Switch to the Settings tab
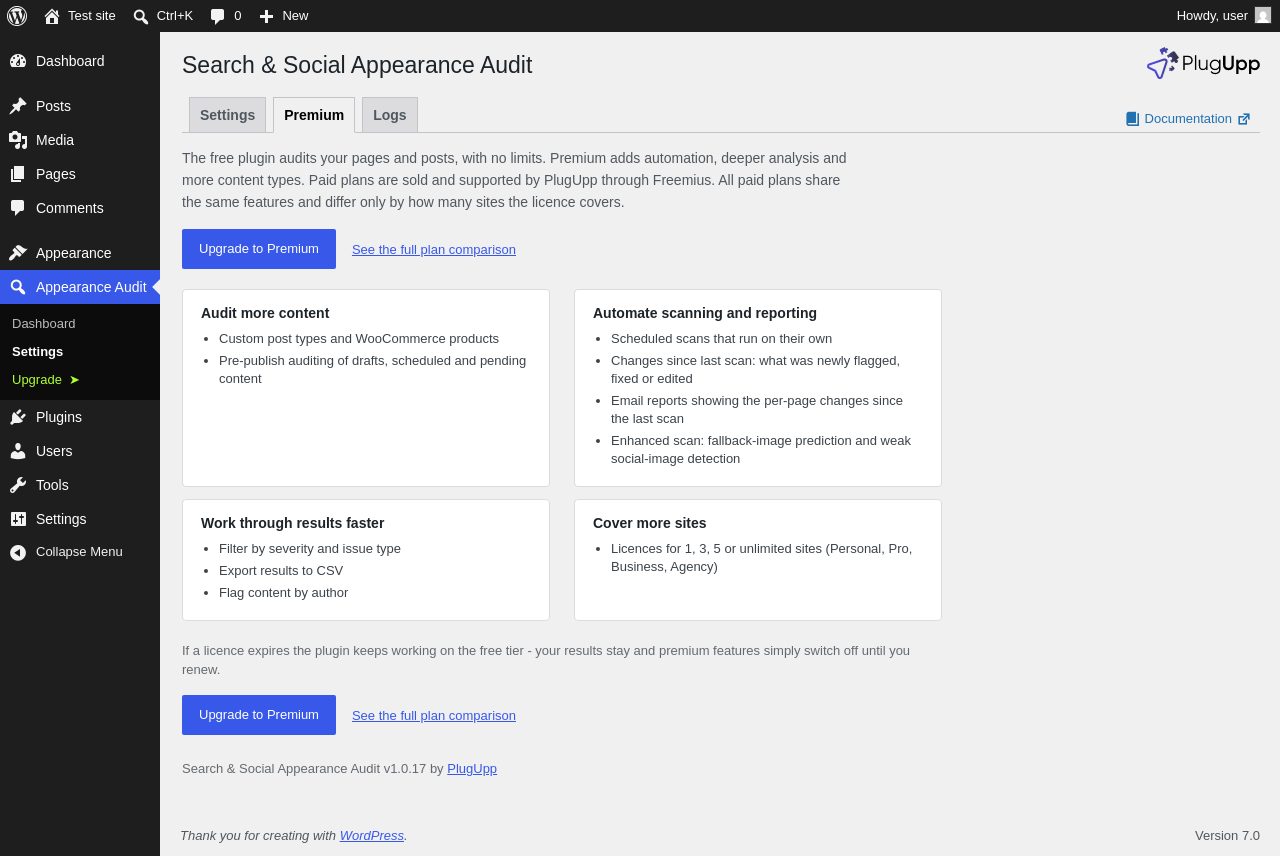 (227, 115)
